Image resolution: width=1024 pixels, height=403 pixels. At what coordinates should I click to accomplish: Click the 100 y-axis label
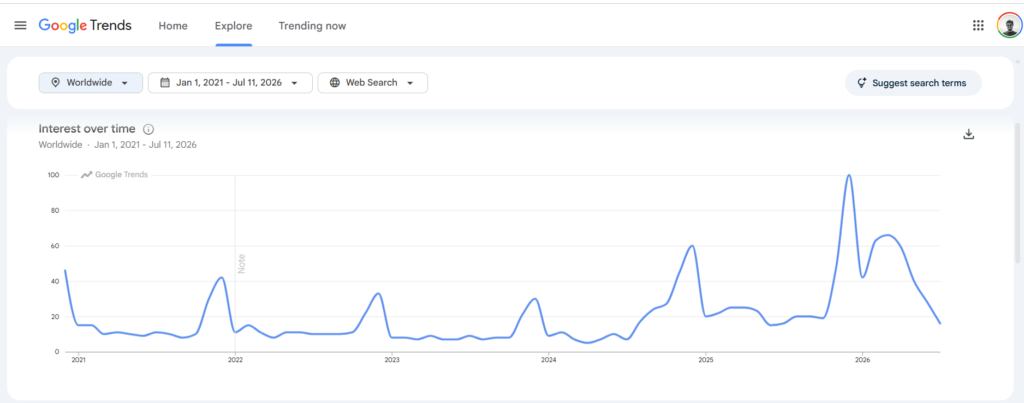(x=54, y=175)
